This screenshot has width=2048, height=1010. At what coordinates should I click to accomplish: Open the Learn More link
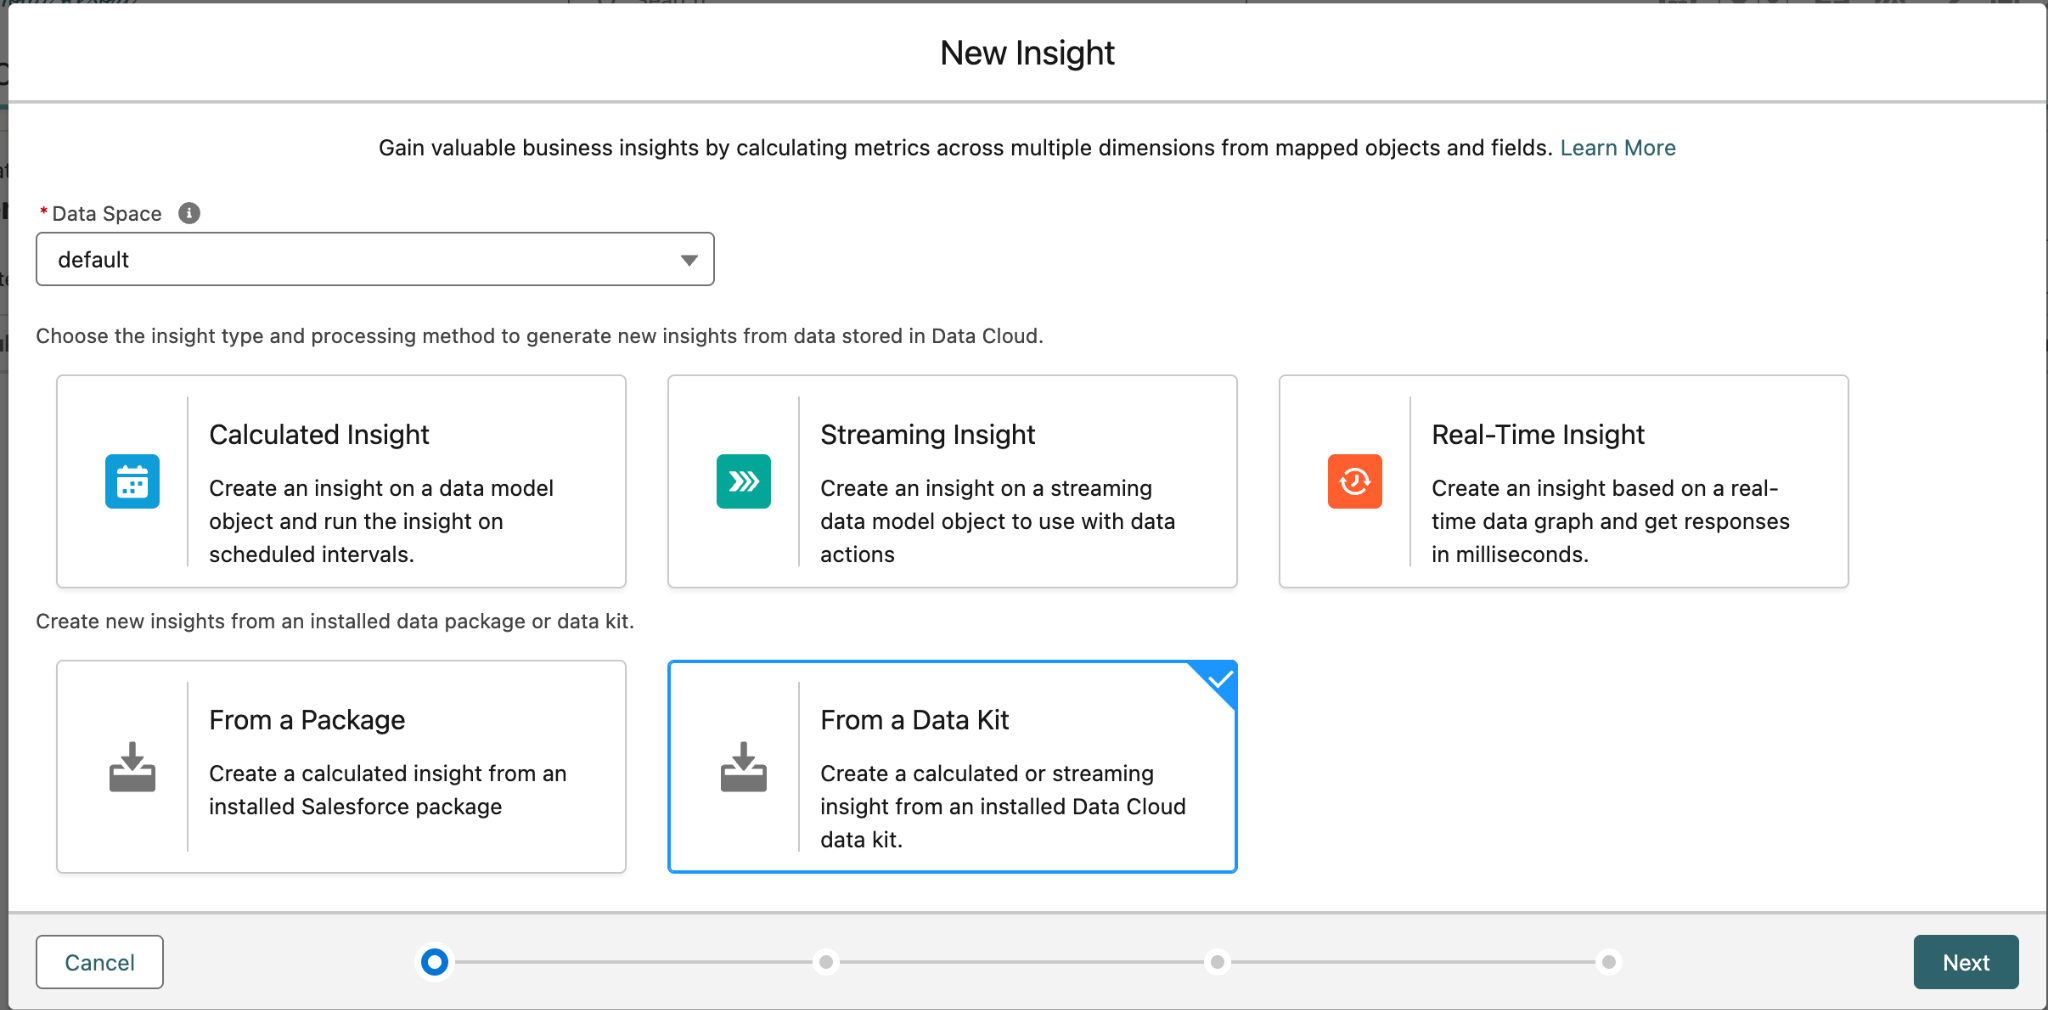1617,148
